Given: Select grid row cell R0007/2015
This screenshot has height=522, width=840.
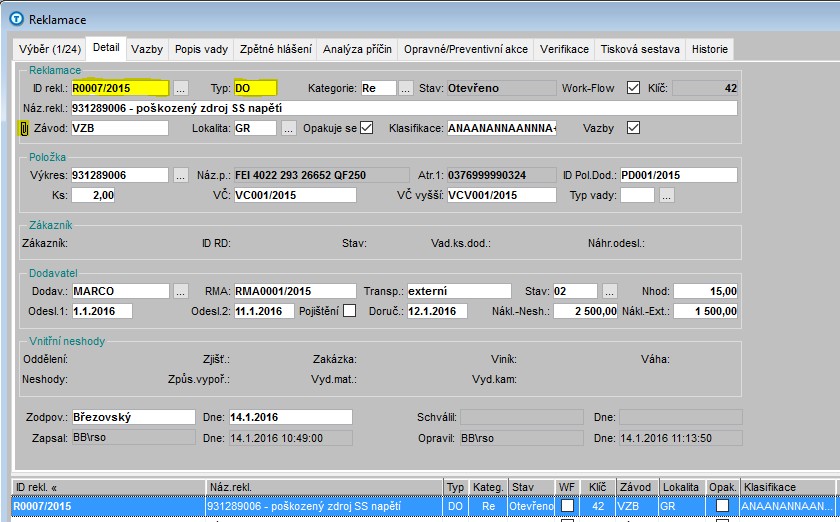Looking at the screenshot, I should [109, 506].
